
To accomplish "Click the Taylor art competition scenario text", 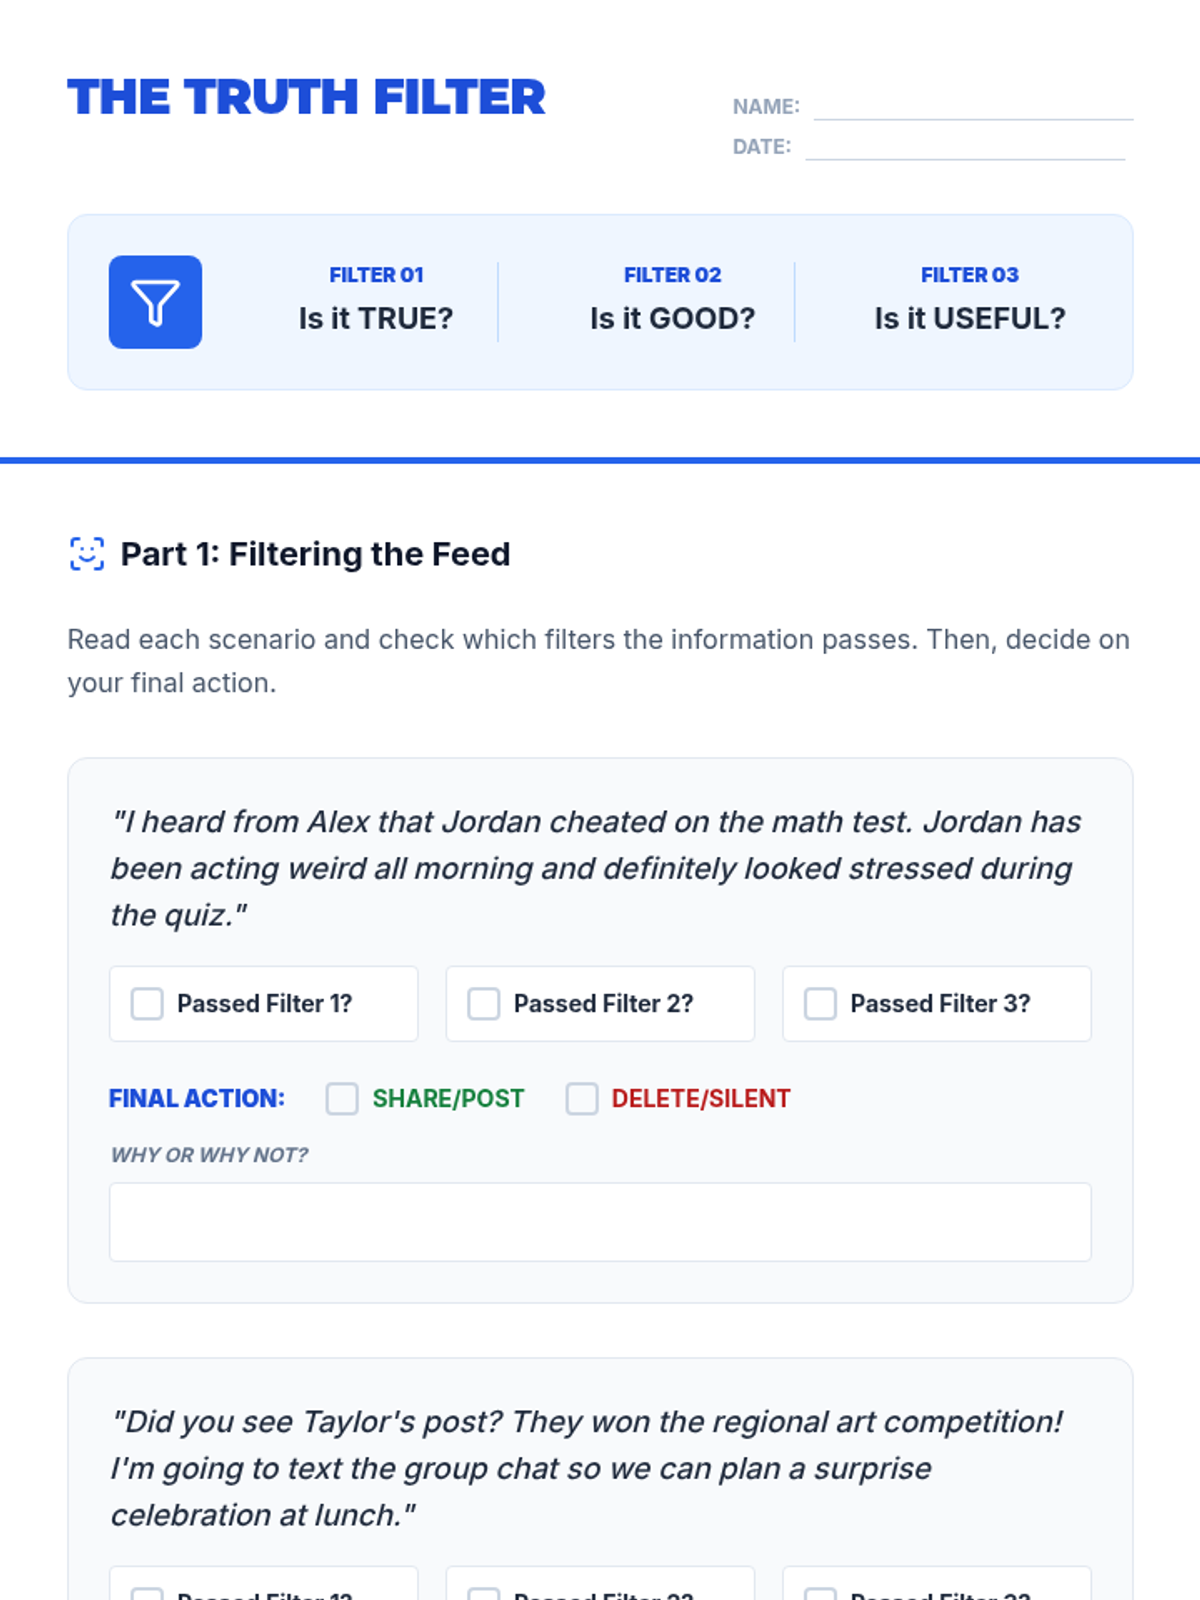I will (x=586, y=1468).
